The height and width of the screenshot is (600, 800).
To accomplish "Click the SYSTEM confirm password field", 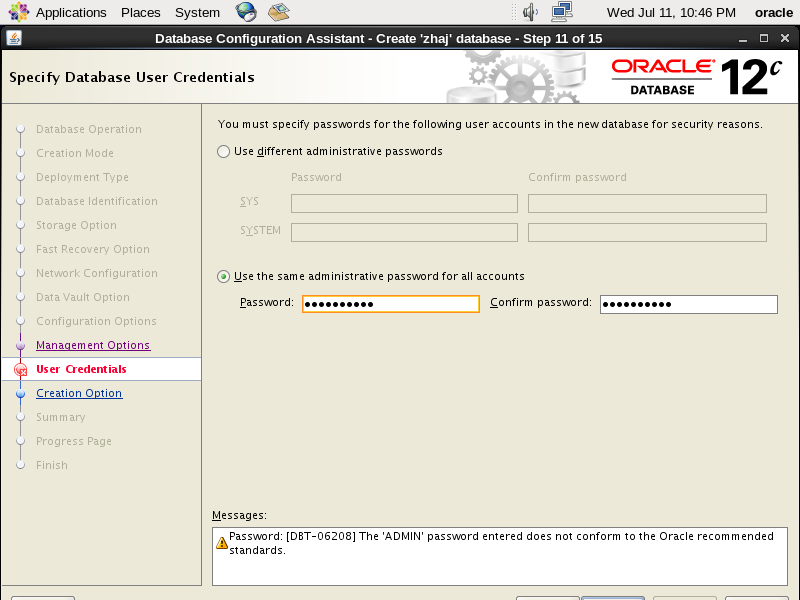I will (647, 233).
